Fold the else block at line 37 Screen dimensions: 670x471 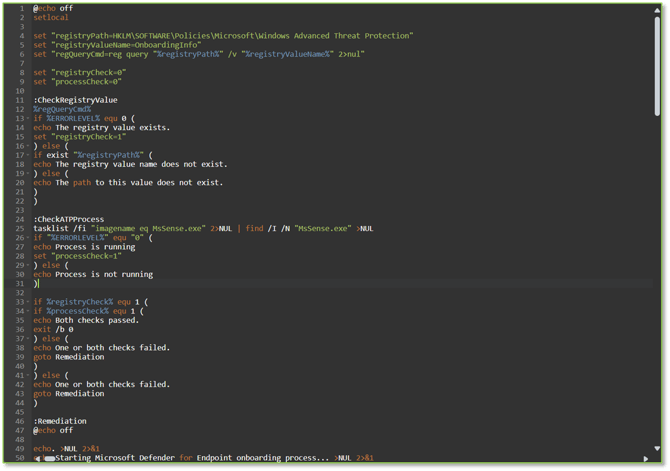[27, 339]
